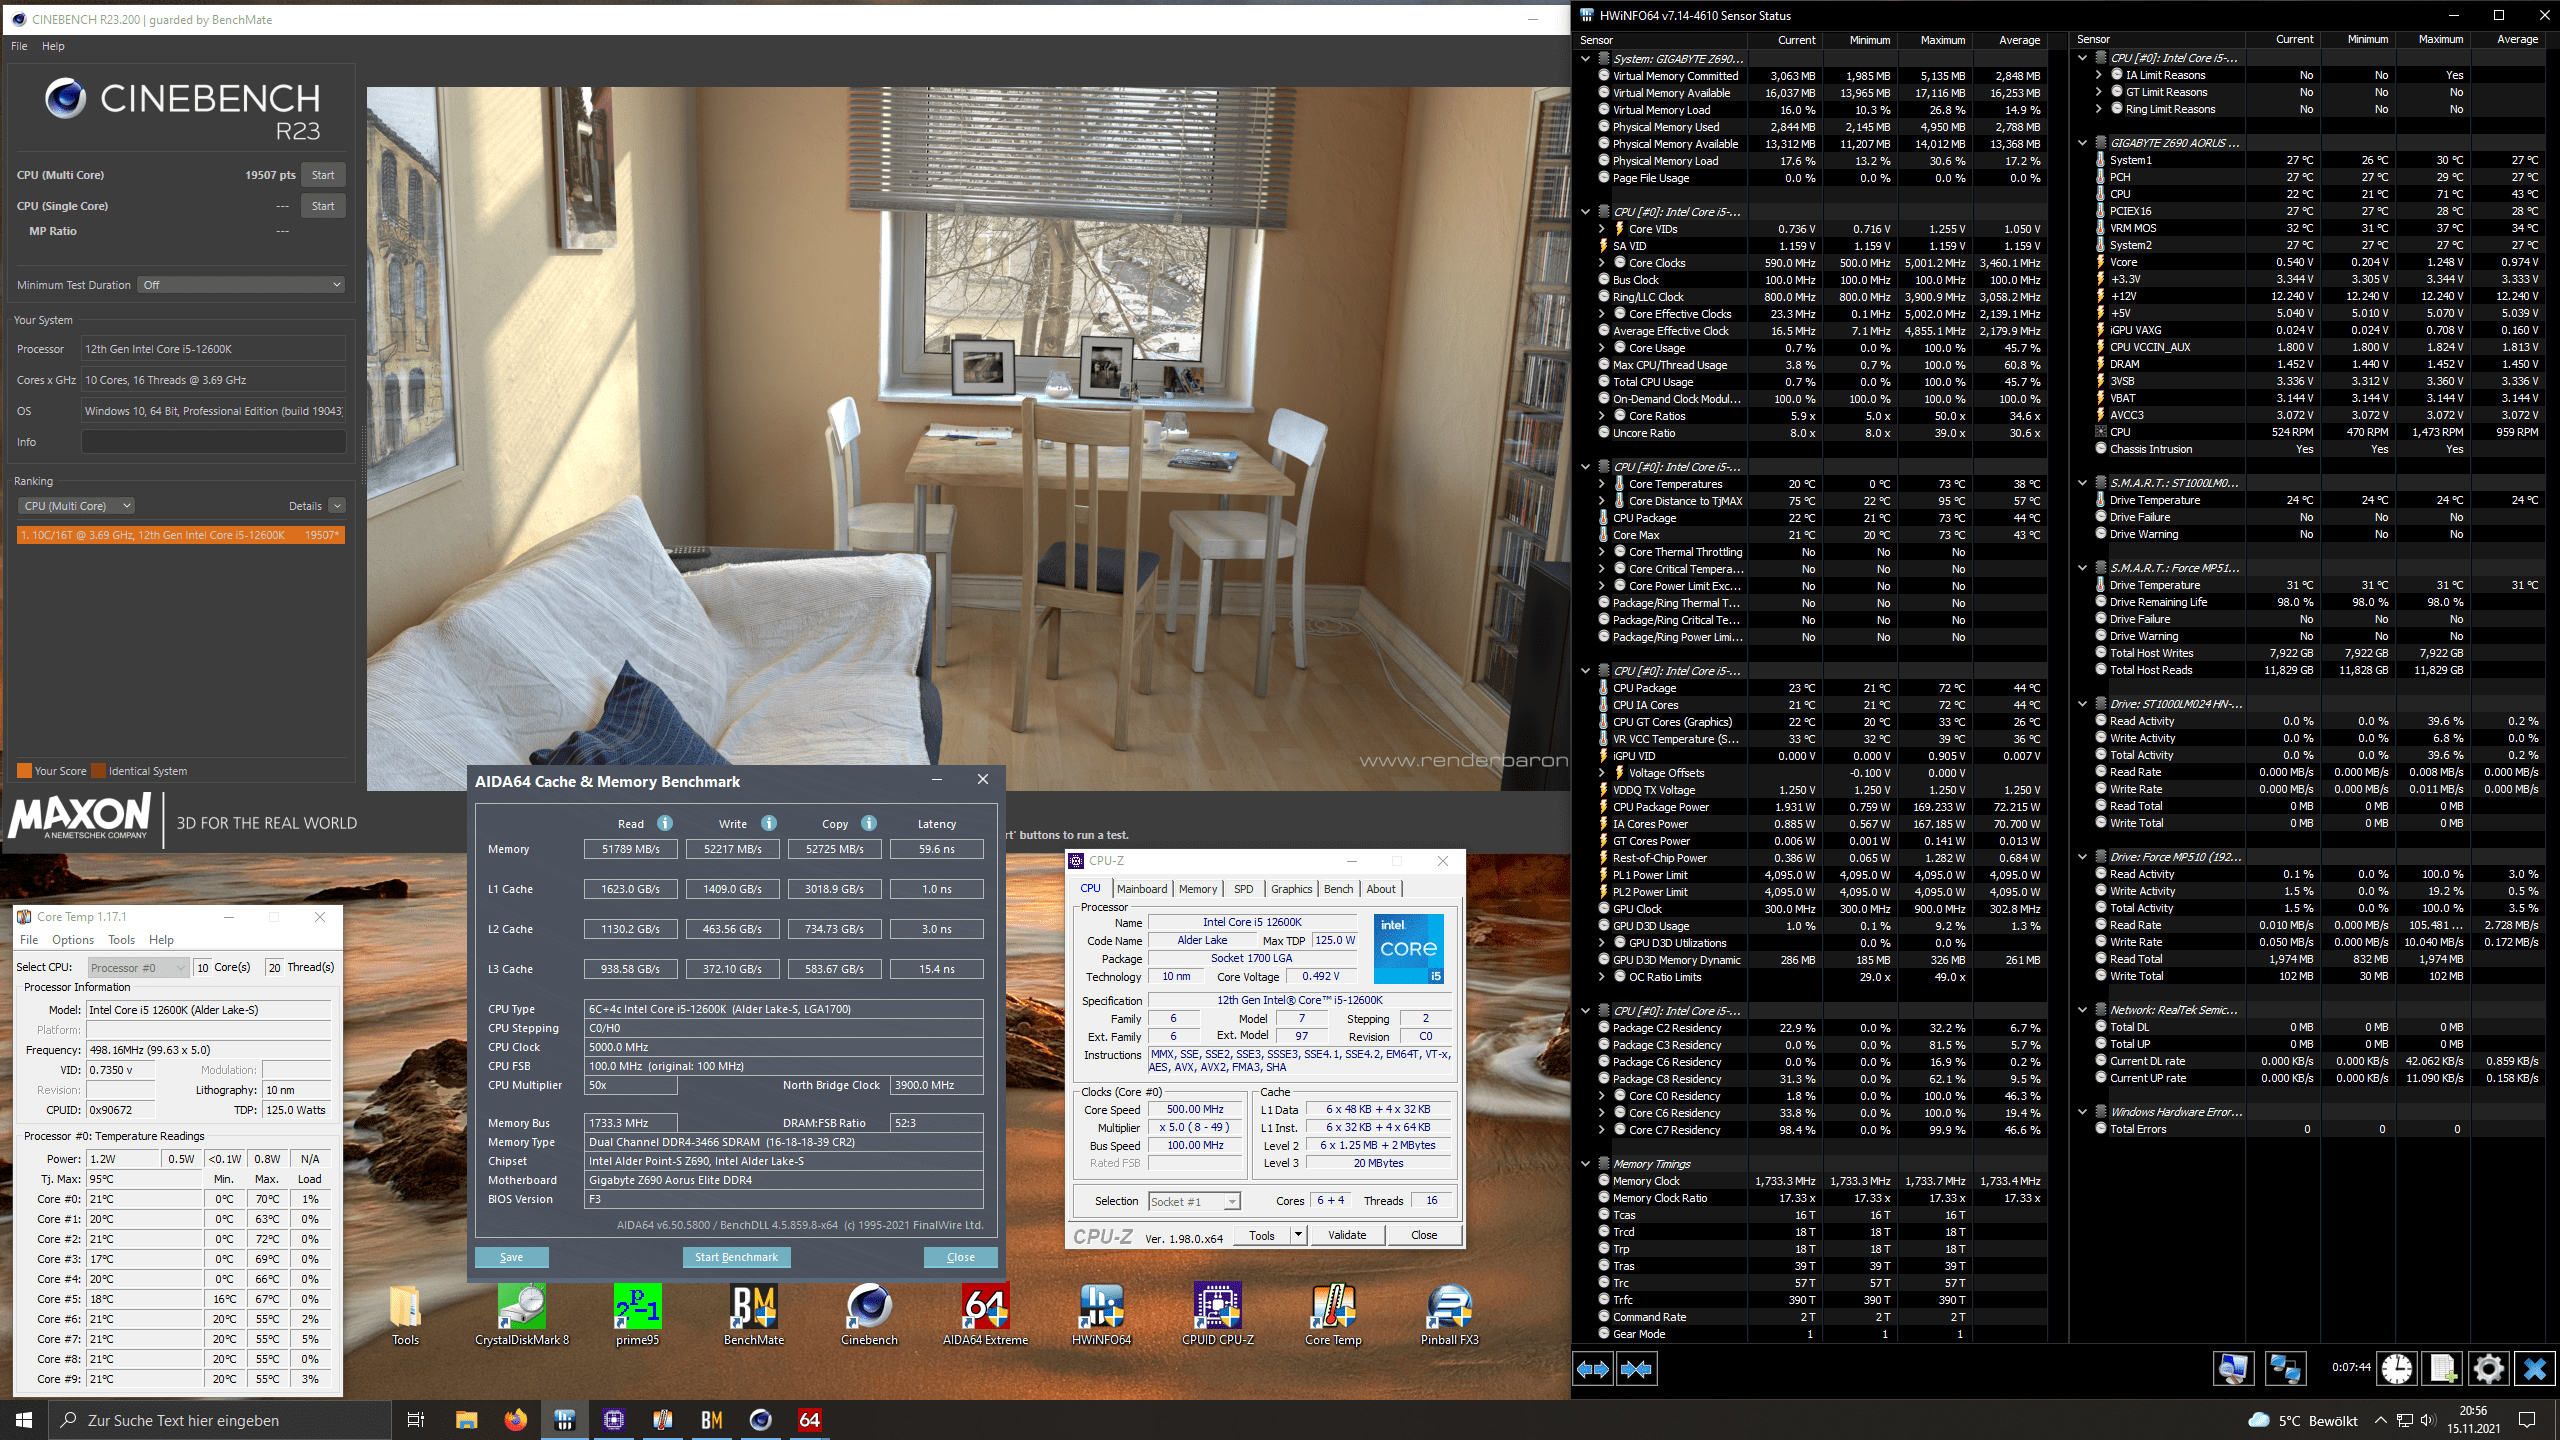Image resolution: width=2560 pixels, height=1440 pixels.
Task: Click AIDA64 Write column info icon
Action: coord(768,823)
